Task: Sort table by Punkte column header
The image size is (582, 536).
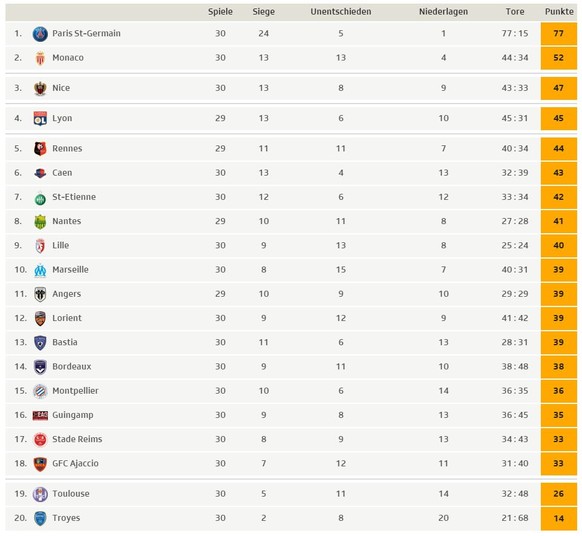Action: pyautogui.click(x=559, y=12)
